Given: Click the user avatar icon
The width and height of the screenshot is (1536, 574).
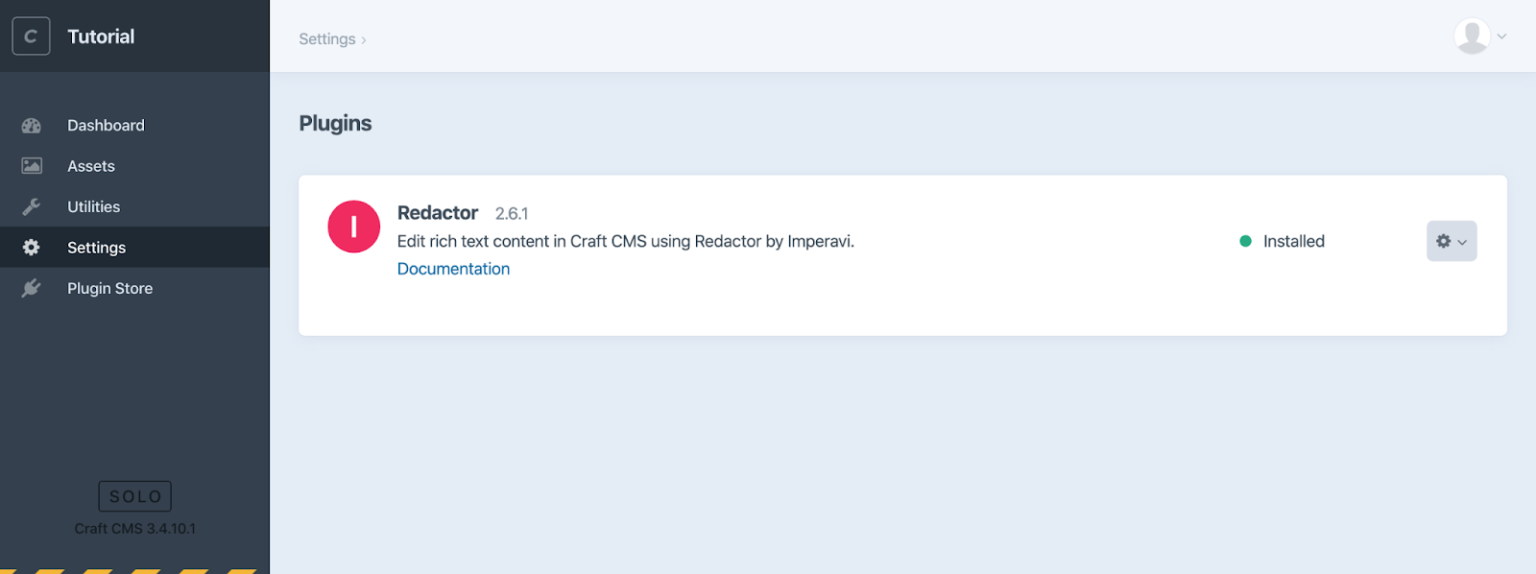Looking at the screenshot, I should click(x=1472, y=36).
